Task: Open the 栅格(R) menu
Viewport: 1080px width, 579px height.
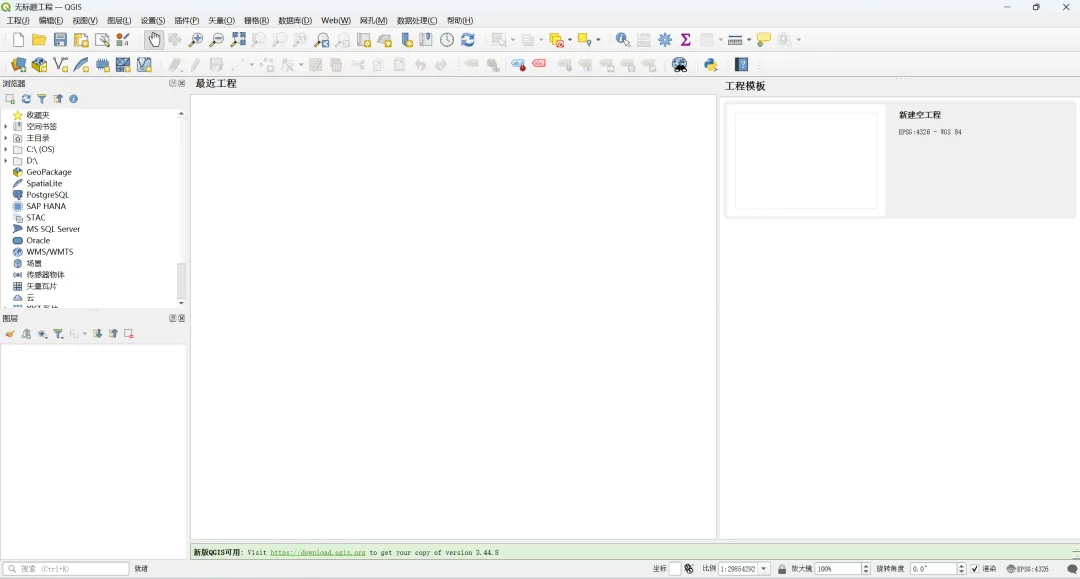Action: point(256,21)
